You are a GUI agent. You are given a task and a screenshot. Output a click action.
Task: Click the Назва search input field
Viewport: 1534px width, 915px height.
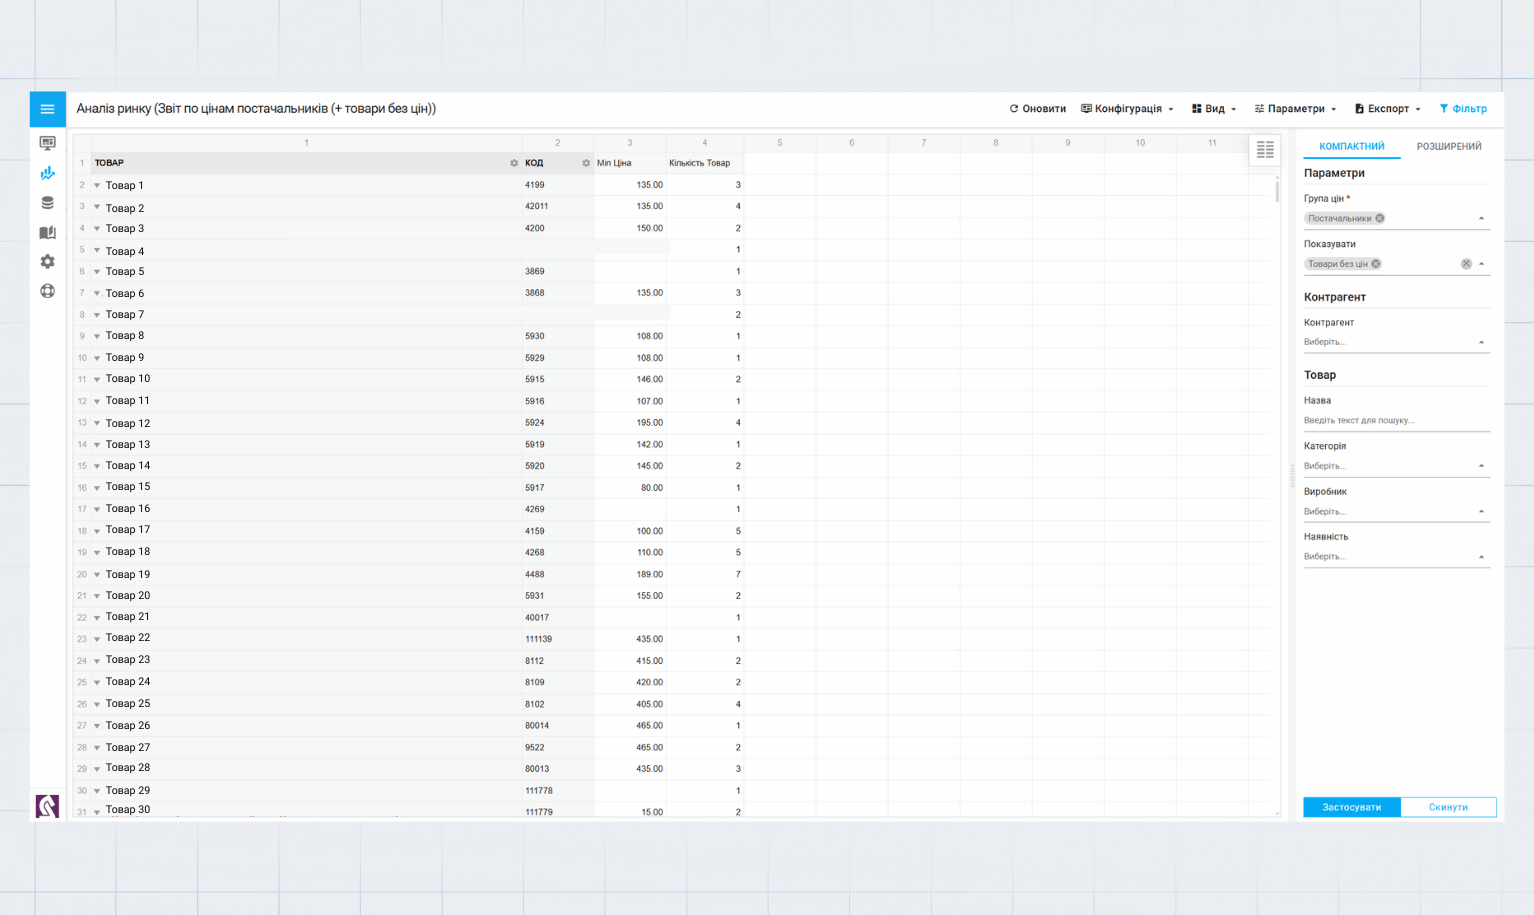pos(1396,421)
